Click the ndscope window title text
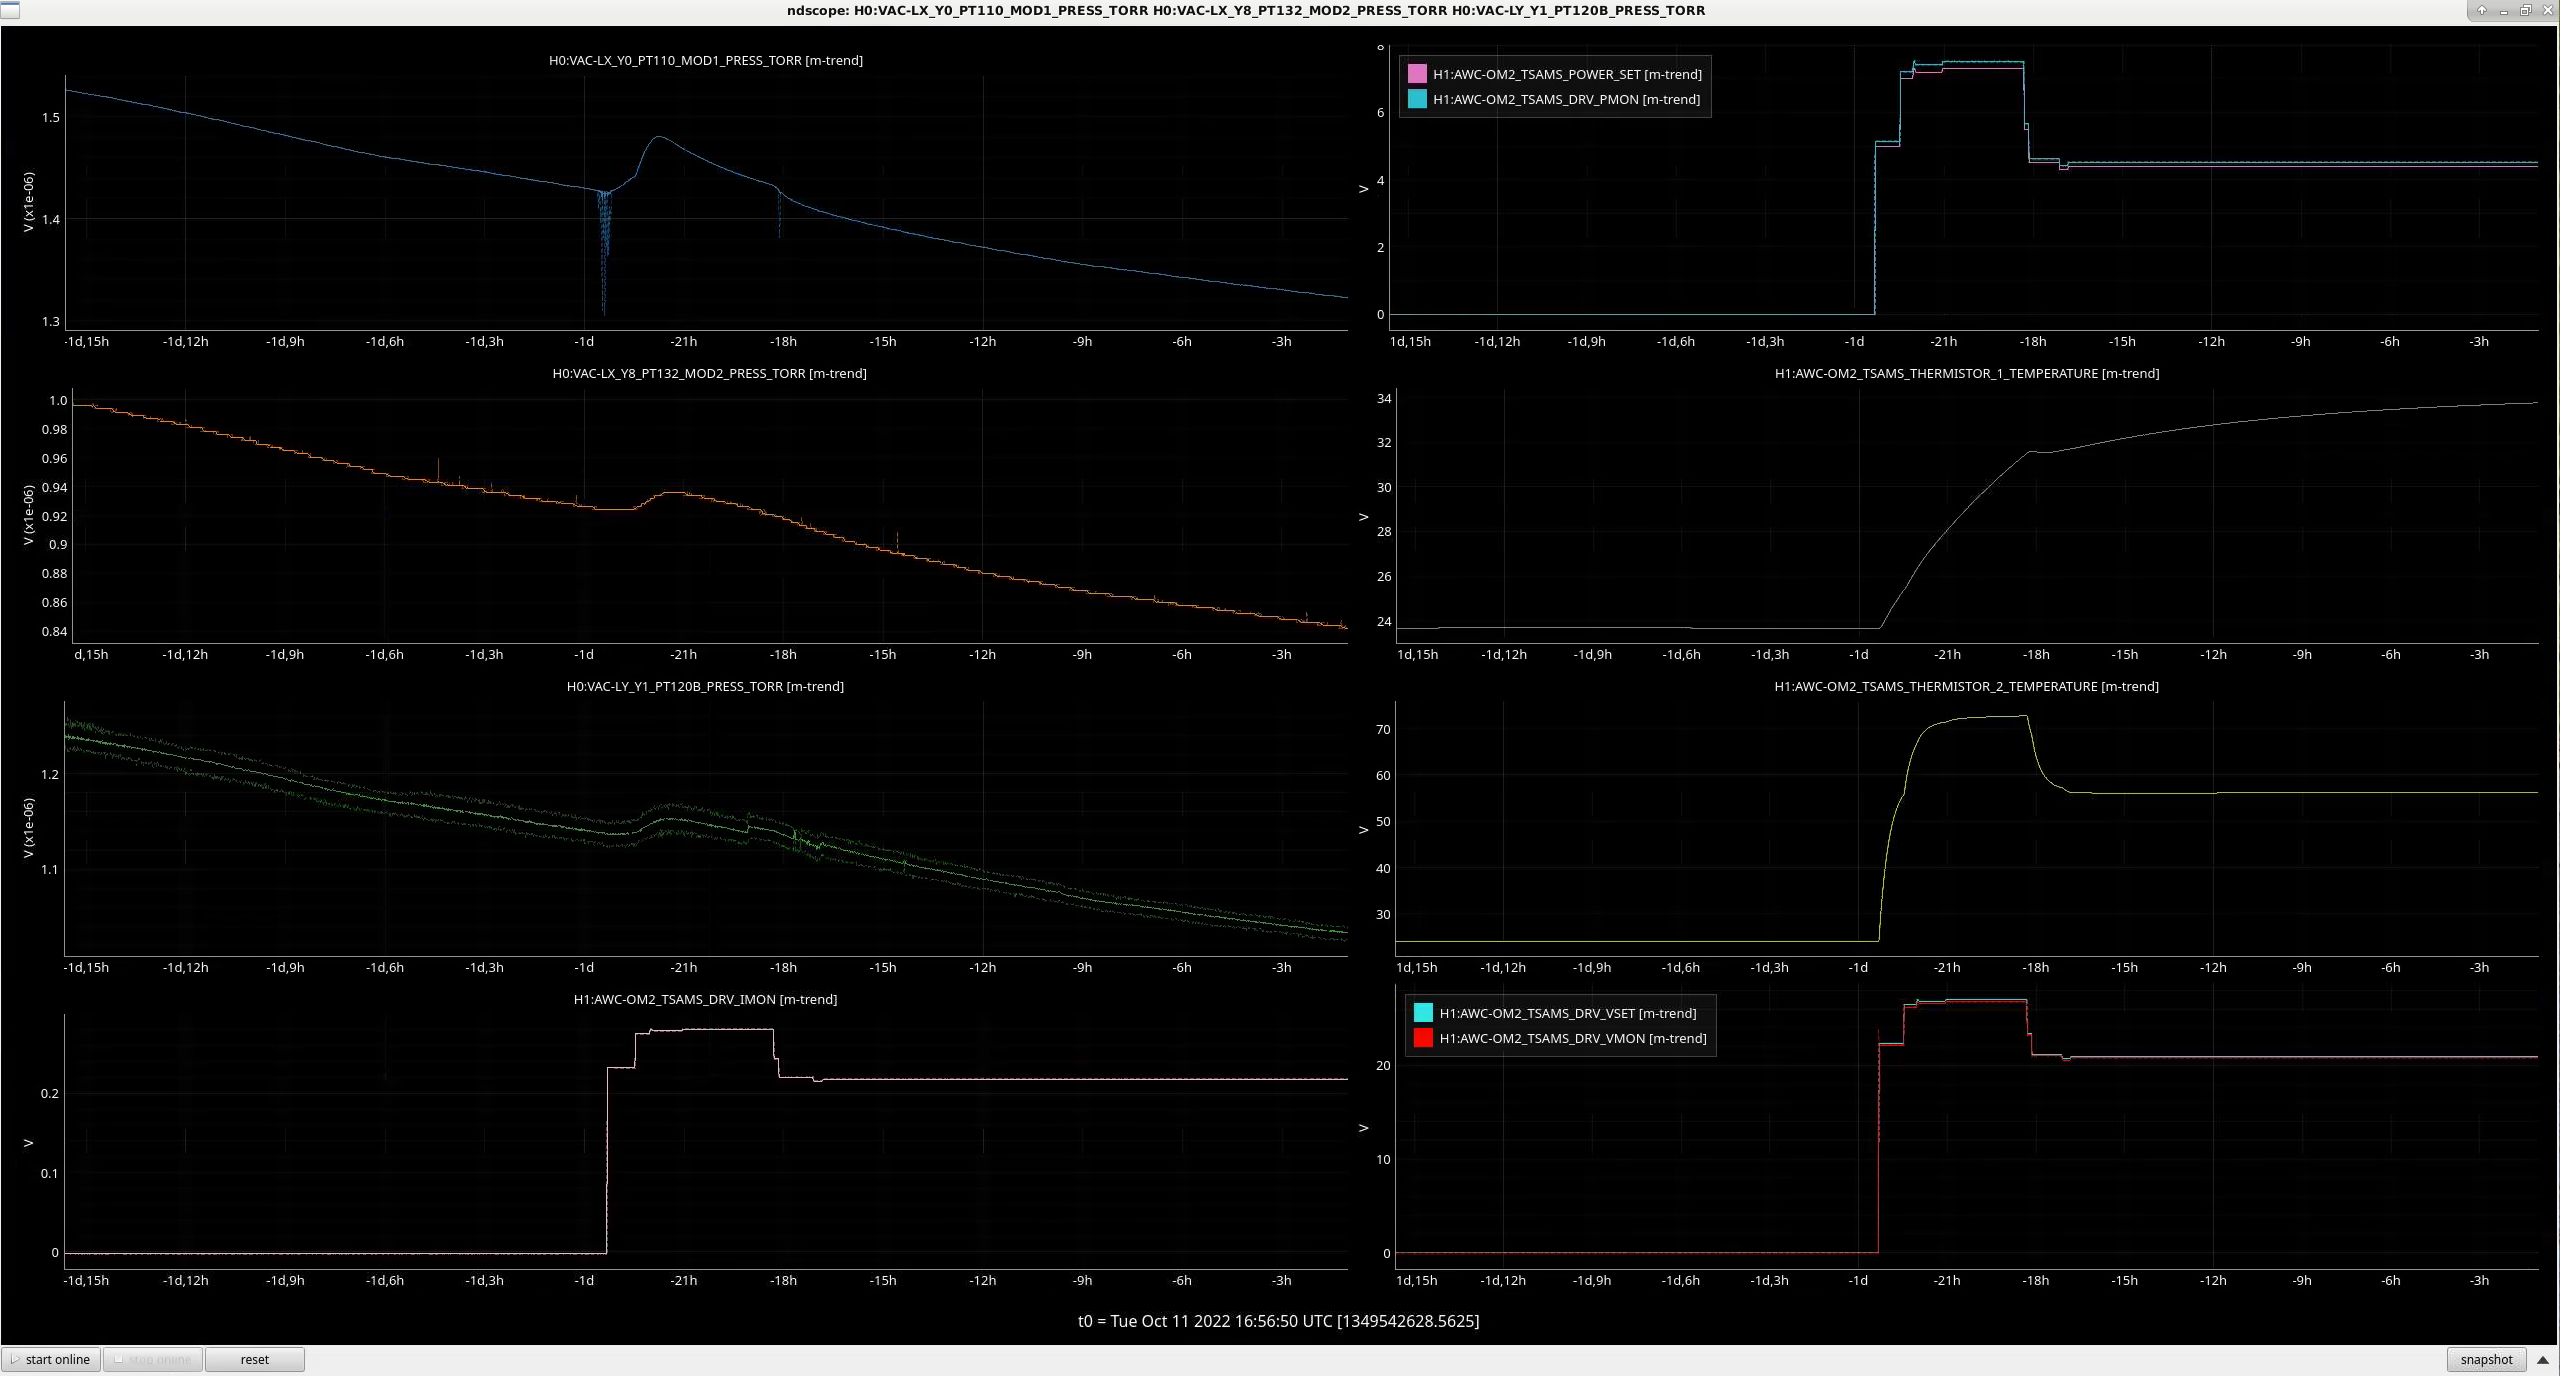This screenshot has height=1376, width=2560. point(1246,10)
